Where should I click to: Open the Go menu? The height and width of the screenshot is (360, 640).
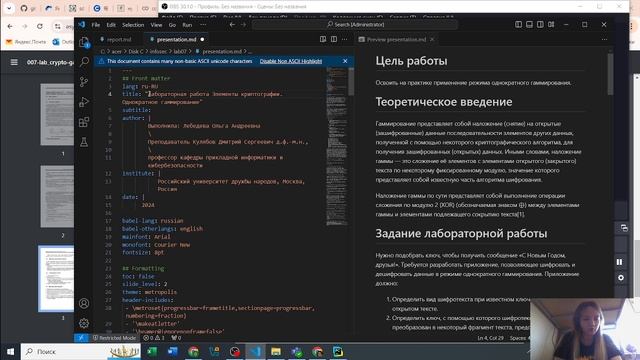(172, 25)
